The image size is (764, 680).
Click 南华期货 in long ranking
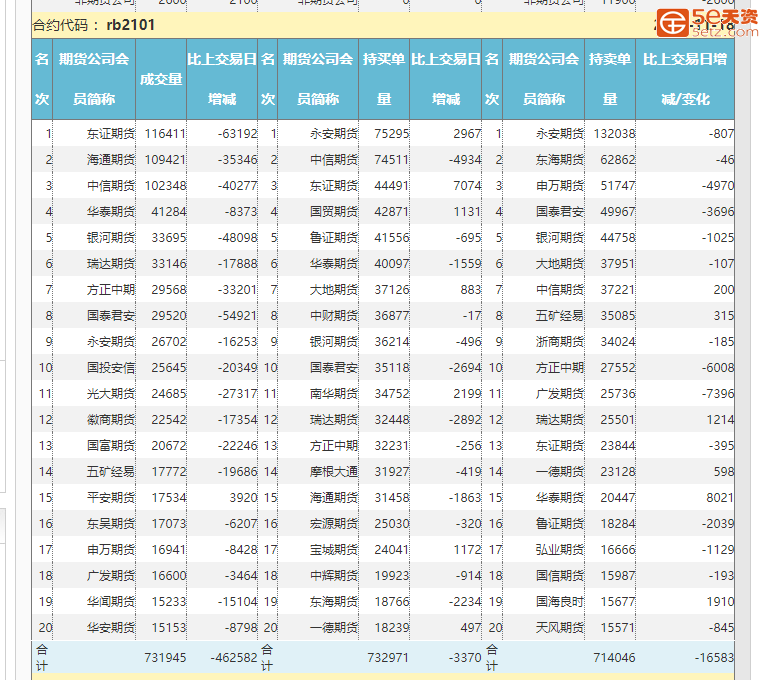(334, 394)
